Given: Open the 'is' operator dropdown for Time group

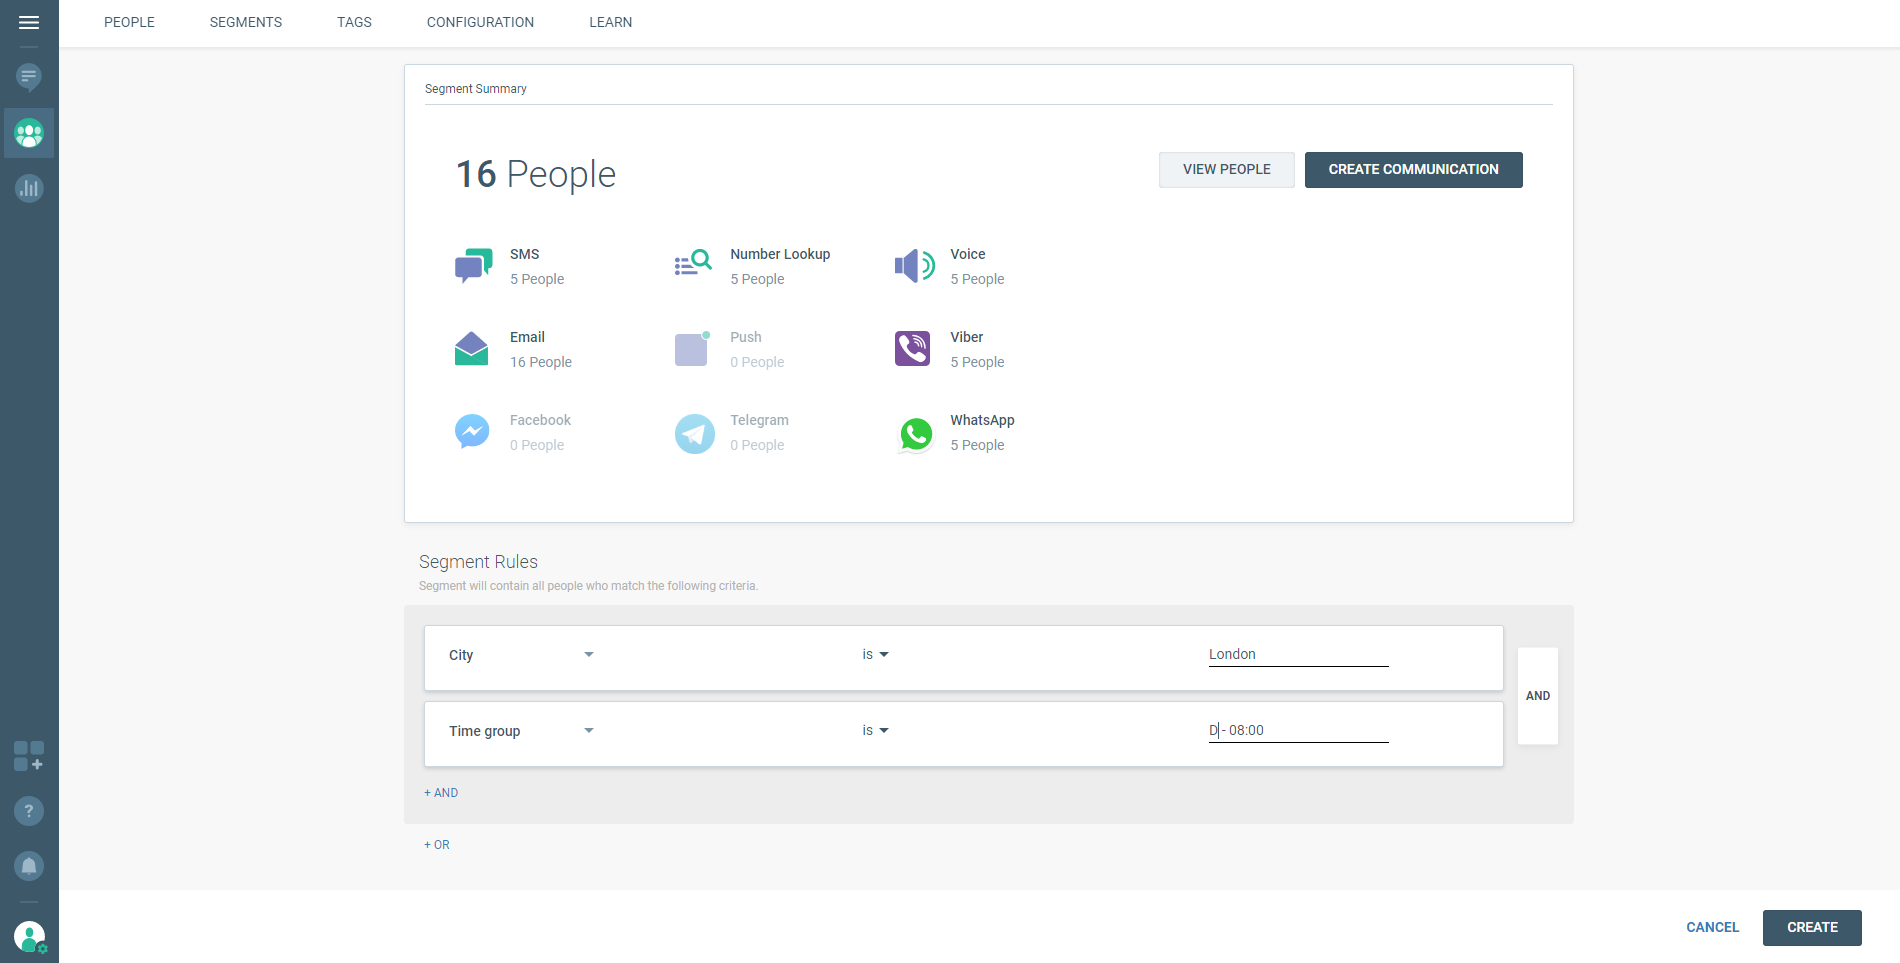Looking at the screenshot, I should coord(876,731).
